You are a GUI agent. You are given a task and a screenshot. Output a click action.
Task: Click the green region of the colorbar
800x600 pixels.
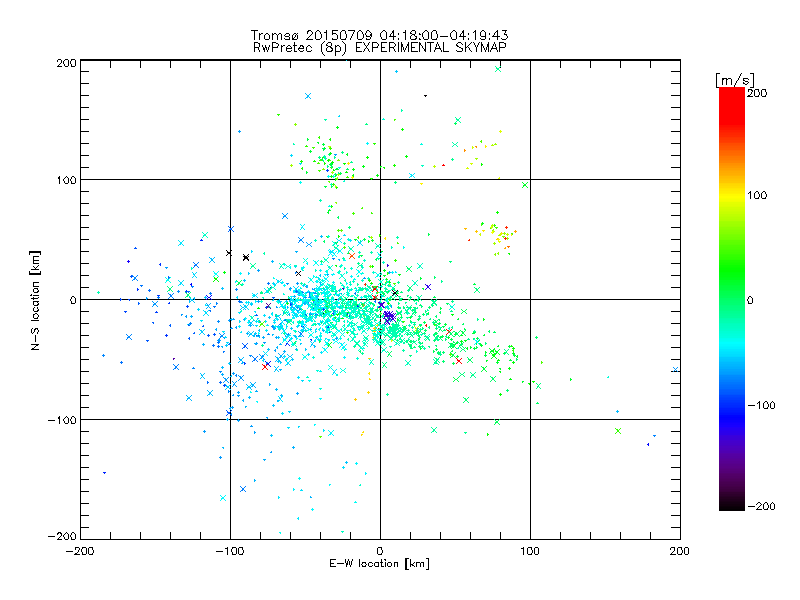click(x=732, y=270)
